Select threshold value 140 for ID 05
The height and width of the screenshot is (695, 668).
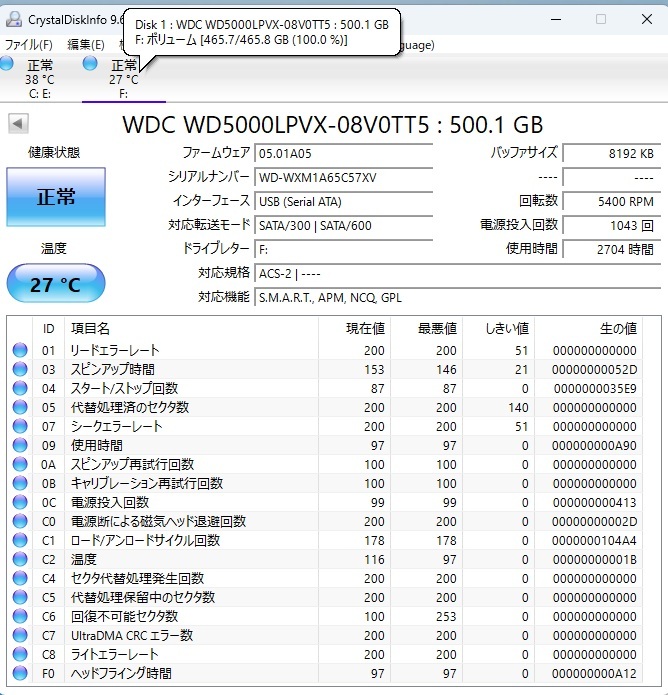tap(518, 408)
